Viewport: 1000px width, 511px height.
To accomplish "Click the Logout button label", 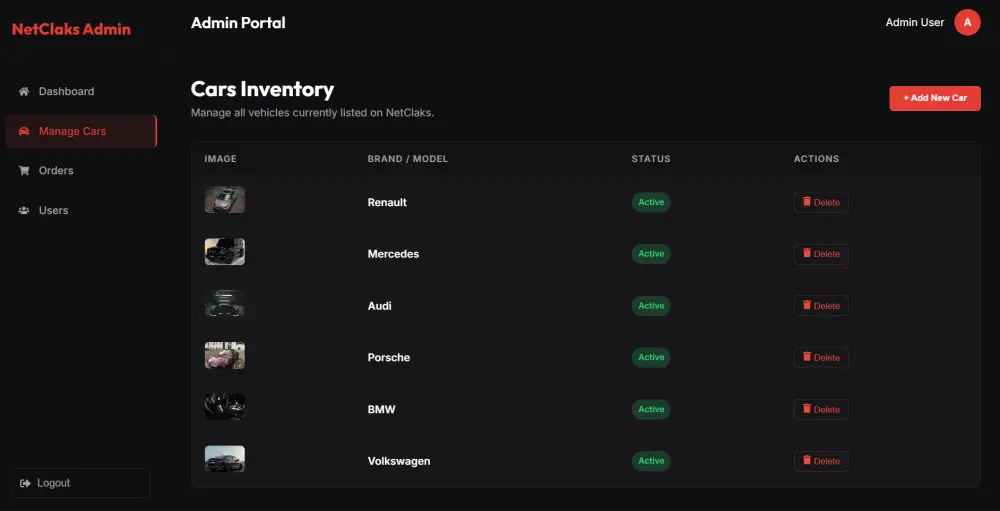I will click(54, 483).
